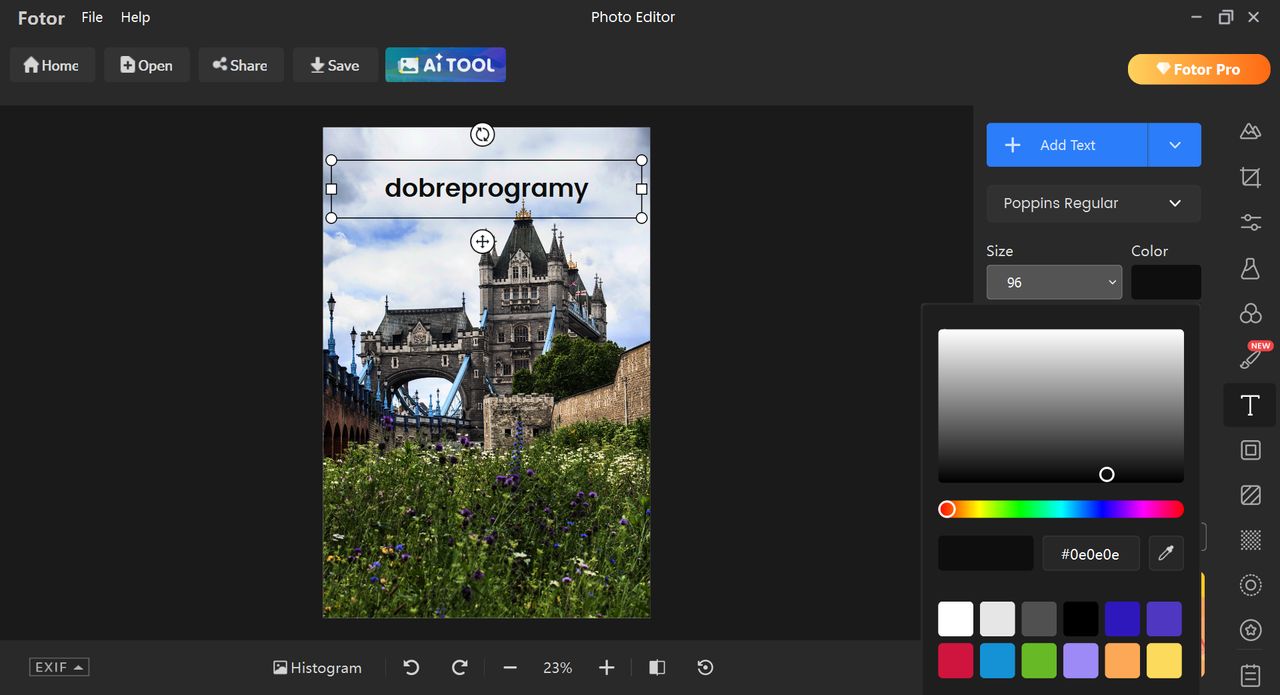1280x695 pixels.
Task: Go to Home
Action: [52, 65]
